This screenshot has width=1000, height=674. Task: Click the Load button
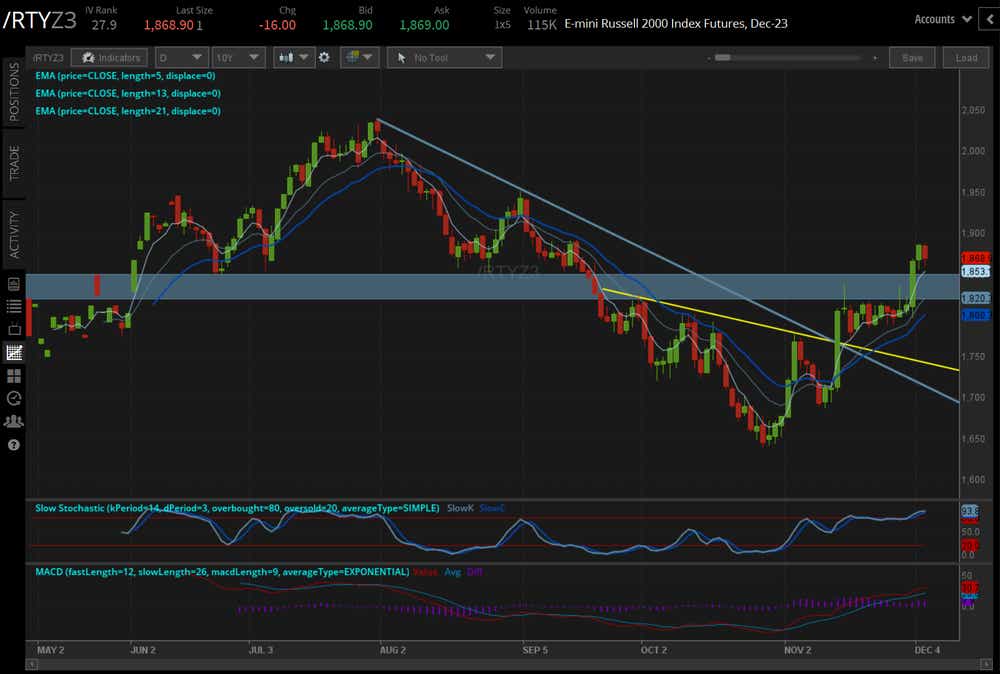[966, 58]
